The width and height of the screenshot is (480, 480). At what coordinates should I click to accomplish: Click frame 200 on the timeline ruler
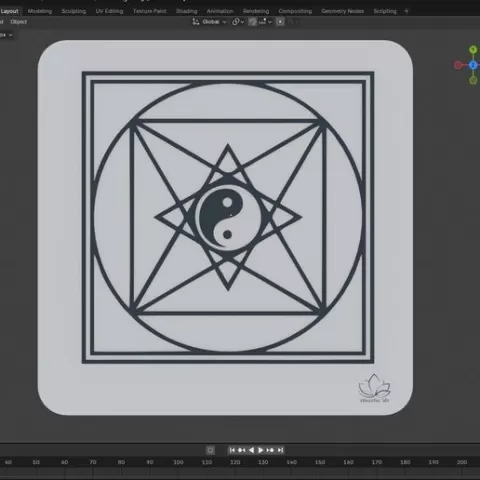(x=462, y=462)
